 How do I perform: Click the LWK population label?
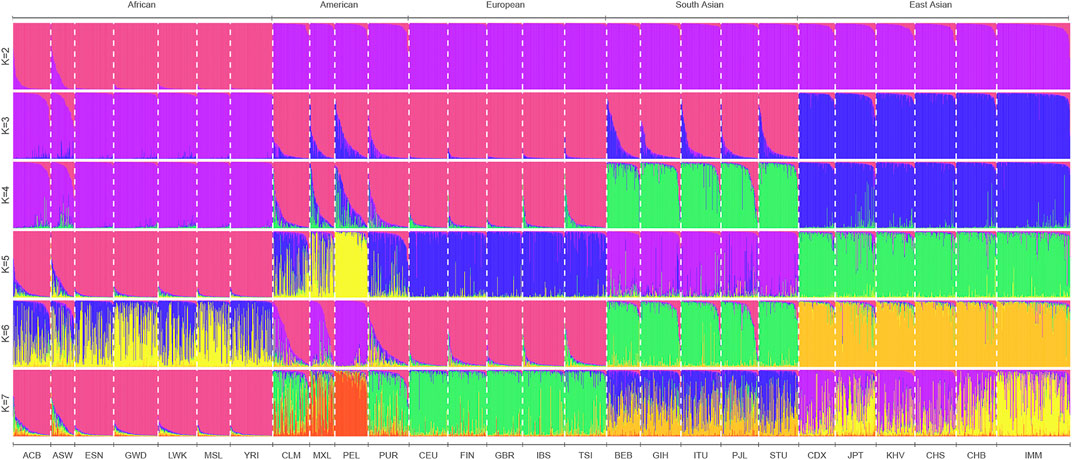click(x=177, y=454)
